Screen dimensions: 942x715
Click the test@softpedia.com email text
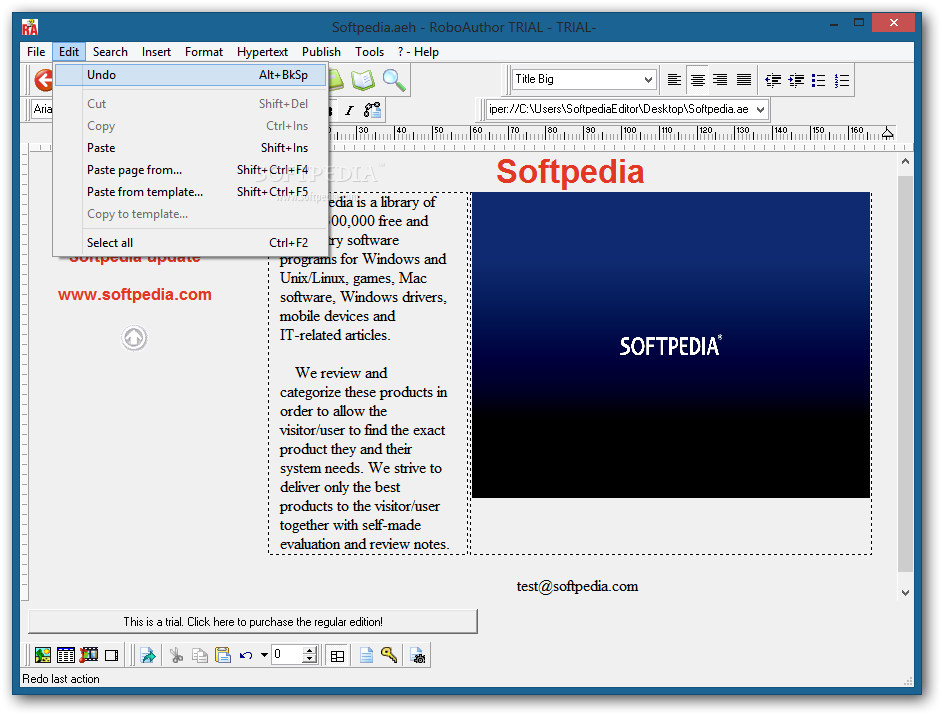tap(577, 586)
